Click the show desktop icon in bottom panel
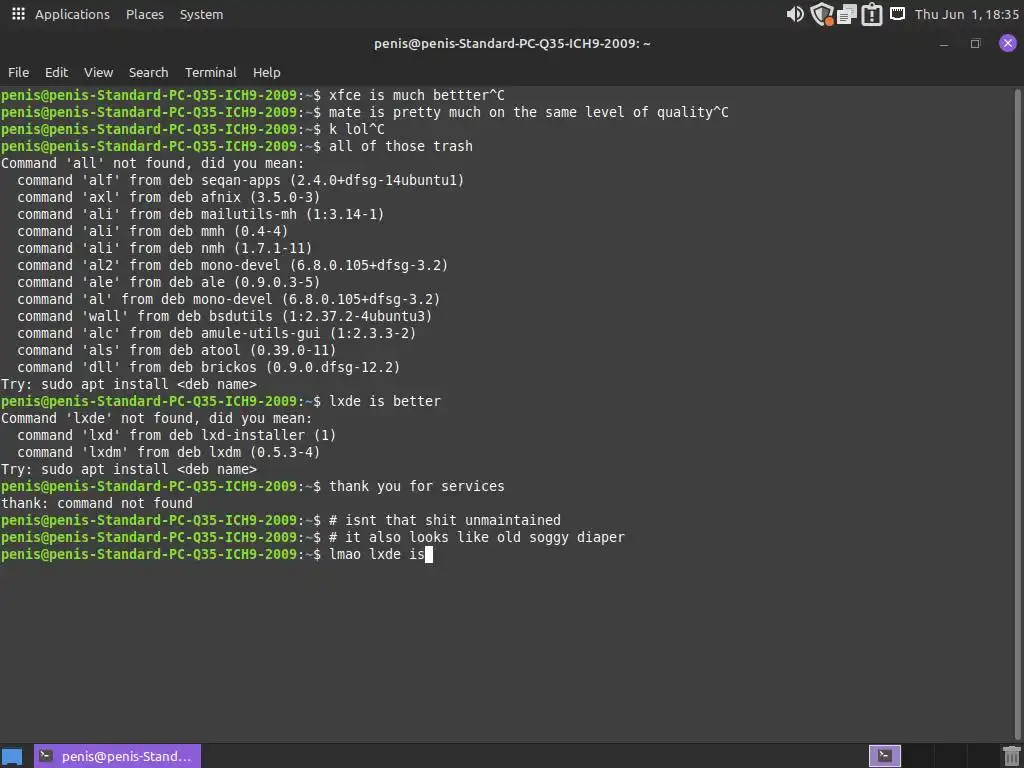The image size is (1024, 768). [12, 756]
